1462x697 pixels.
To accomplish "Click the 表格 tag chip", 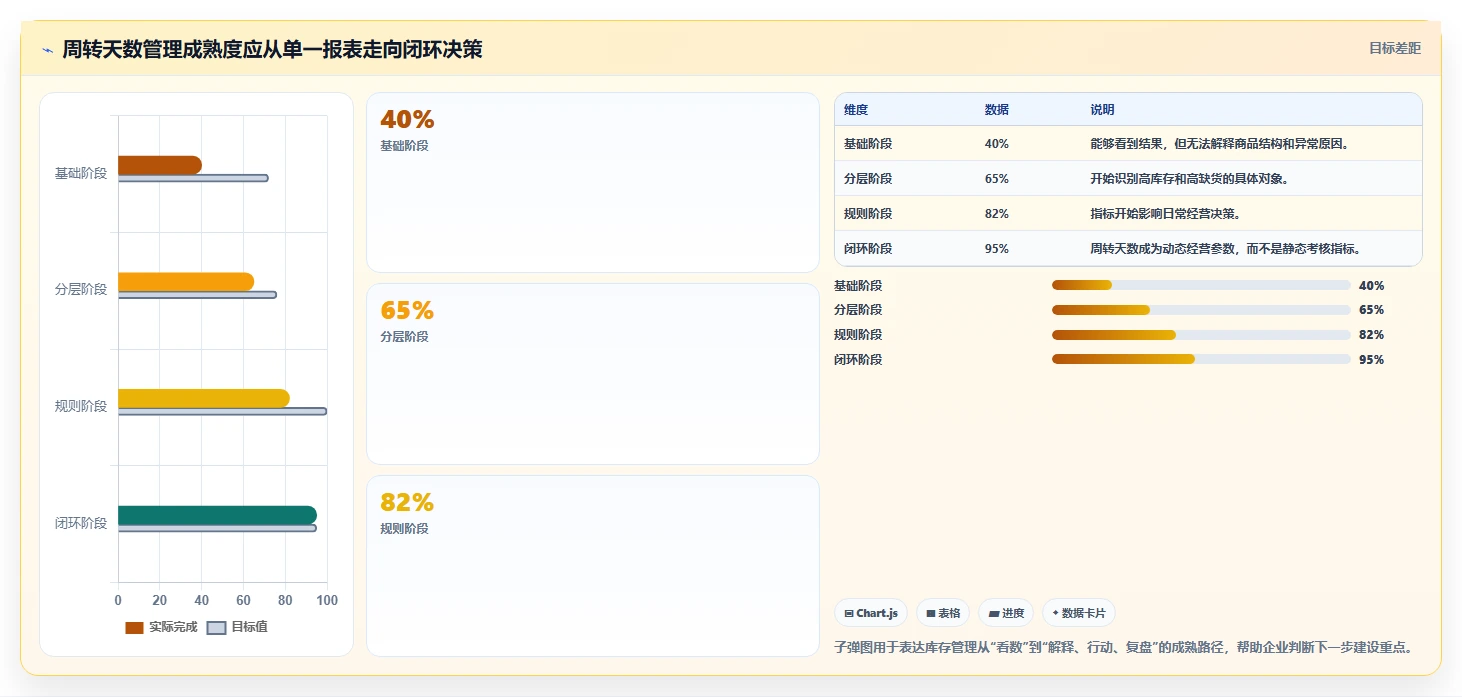I will pos(943,613).
